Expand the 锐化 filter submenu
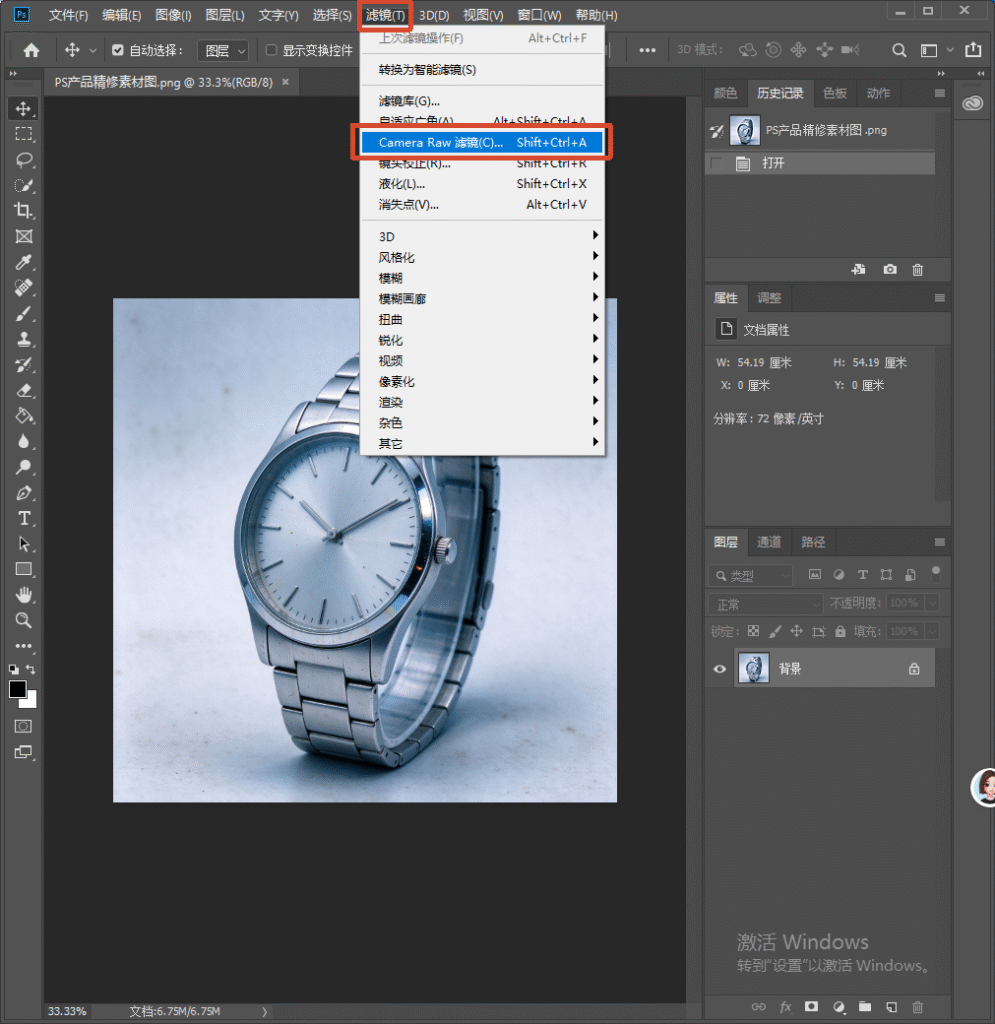 point(482,340)
